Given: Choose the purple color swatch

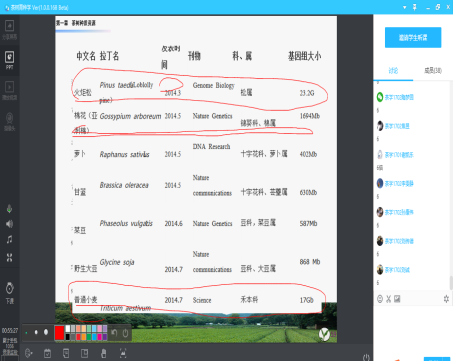Looking at the screenshot, I should point(105,337).
